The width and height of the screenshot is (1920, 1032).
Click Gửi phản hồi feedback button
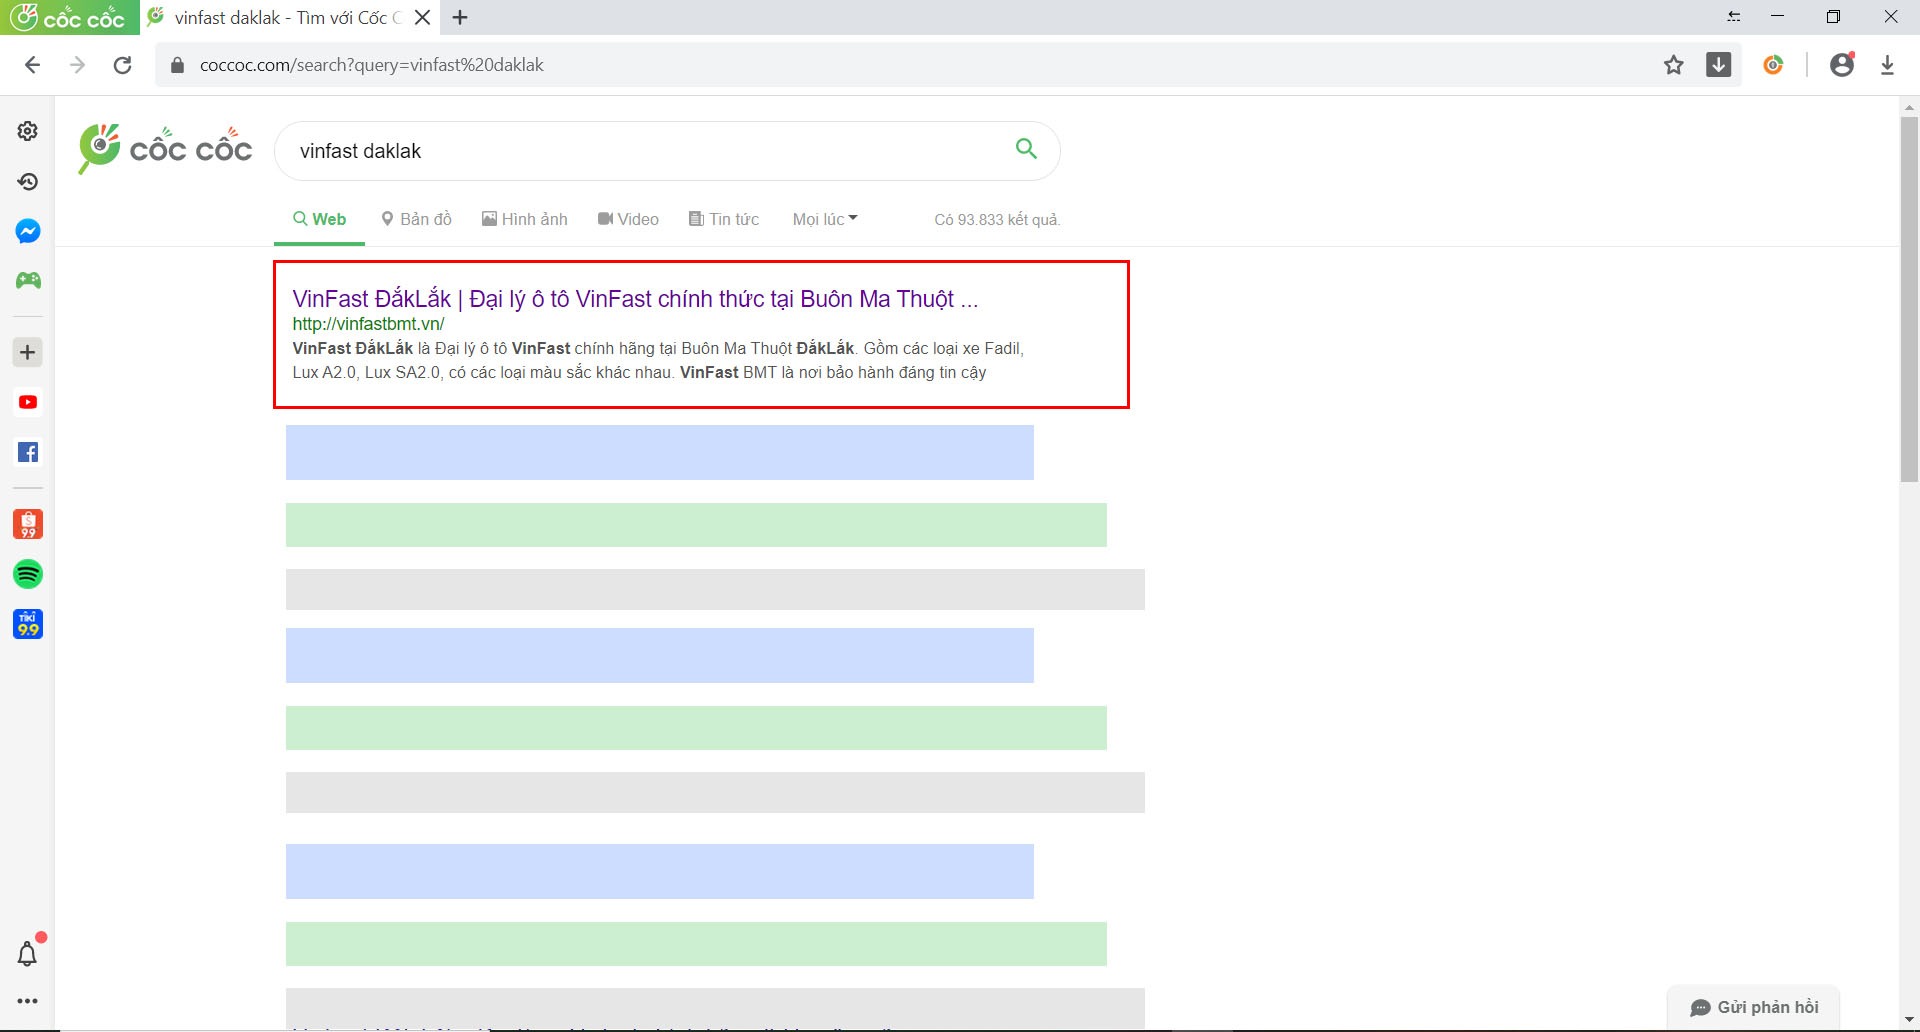pyautogui.click(x=1754, y=1007)
